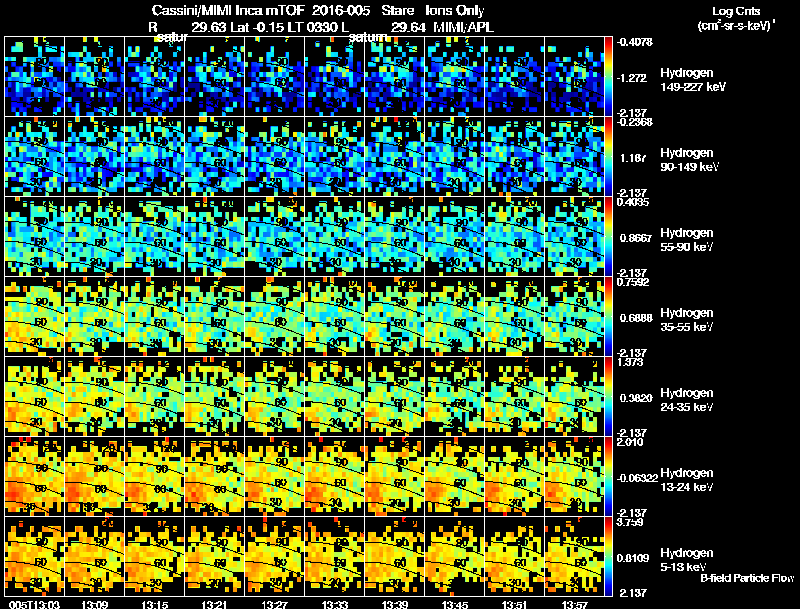800x609 pixels.
Task: Click the '13:45' time axis label
Action: 455,604
